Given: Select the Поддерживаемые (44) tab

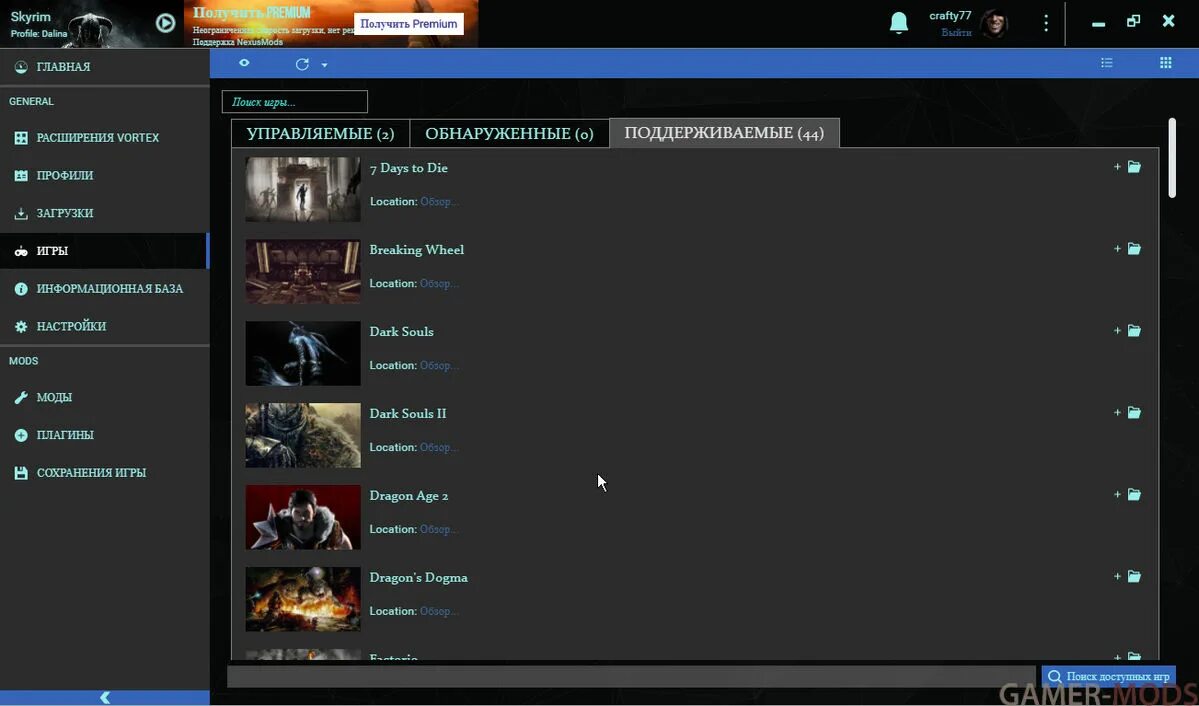Looking at the screenshot, I should tap(724, 132).
